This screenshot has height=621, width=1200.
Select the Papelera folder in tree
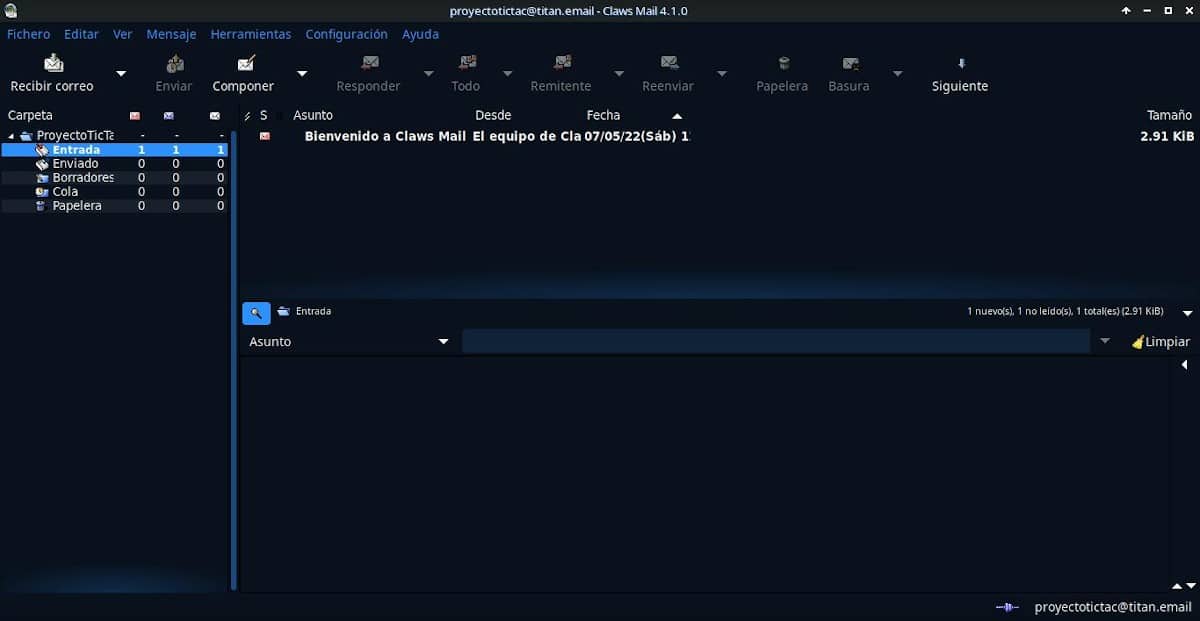point(115,206)
